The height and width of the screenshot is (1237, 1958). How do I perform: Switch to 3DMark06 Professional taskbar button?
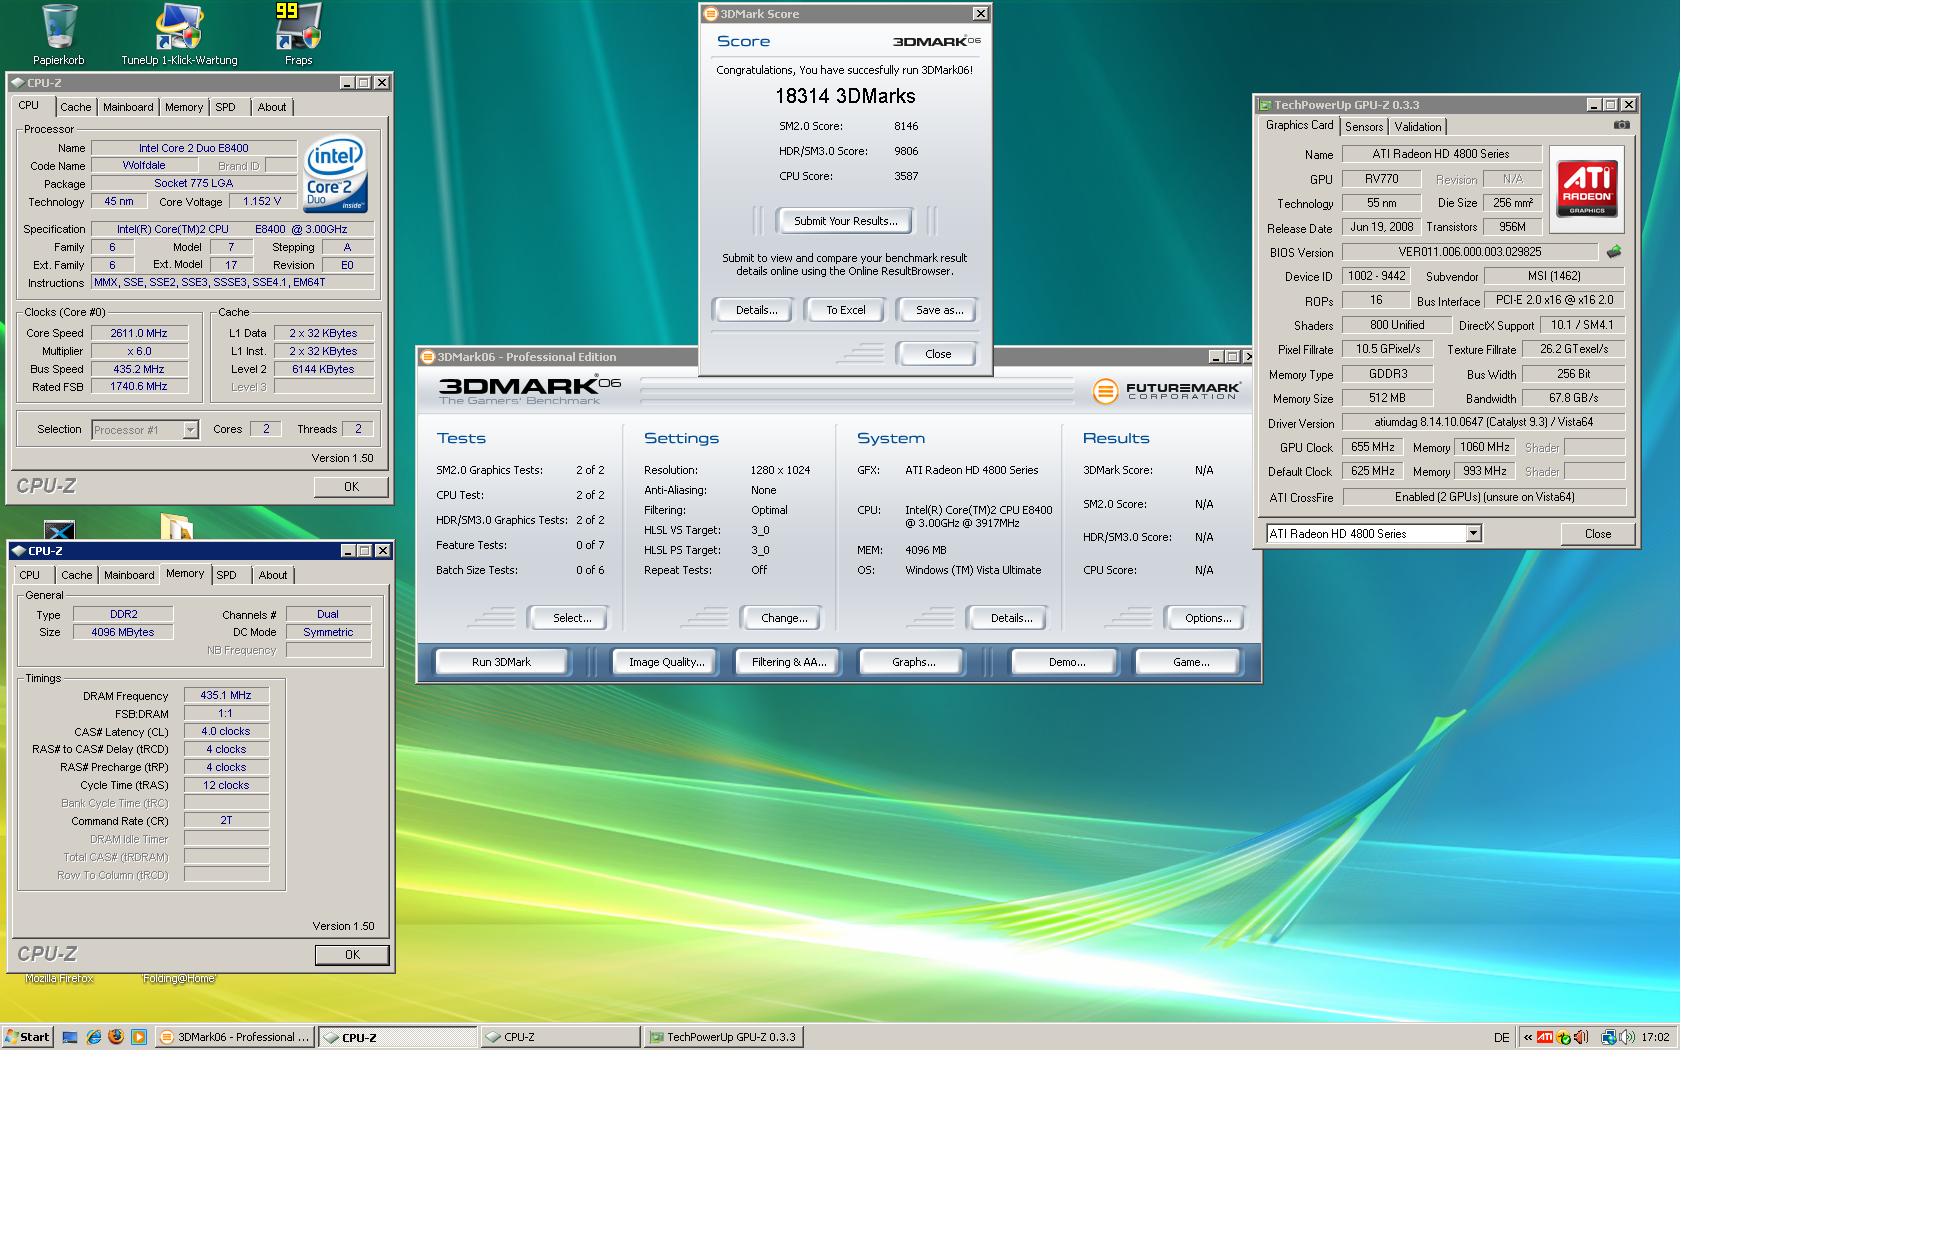236,1037
